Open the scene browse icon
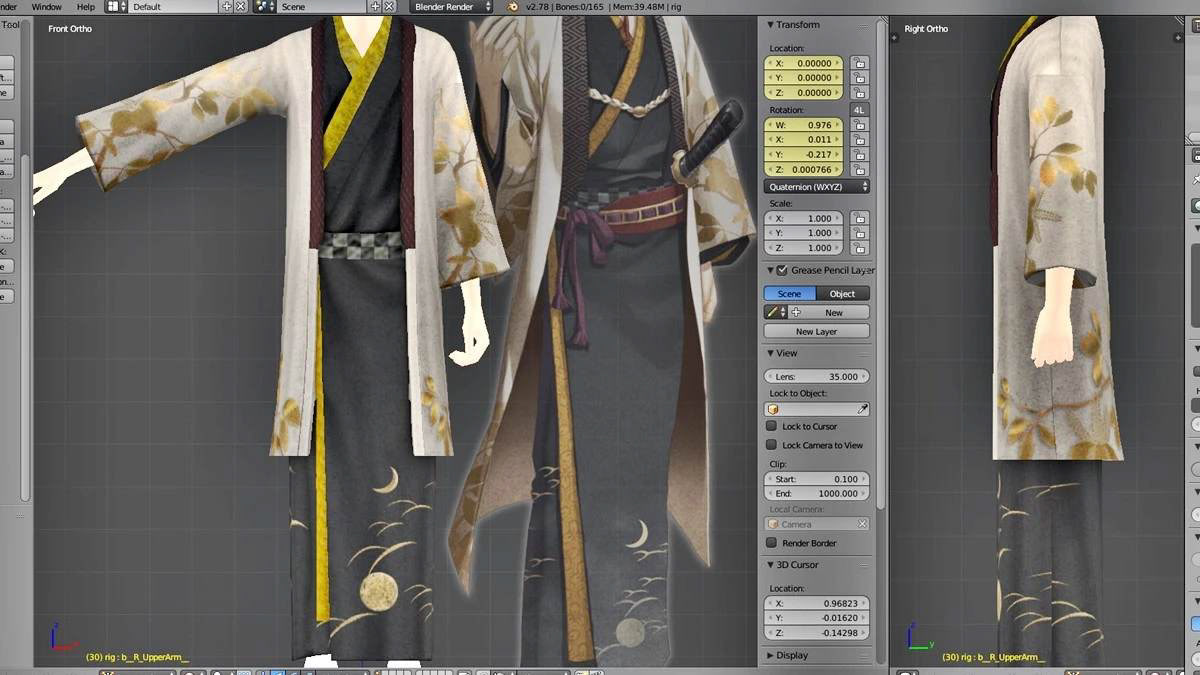1200x675 pixels. (265, 6)
